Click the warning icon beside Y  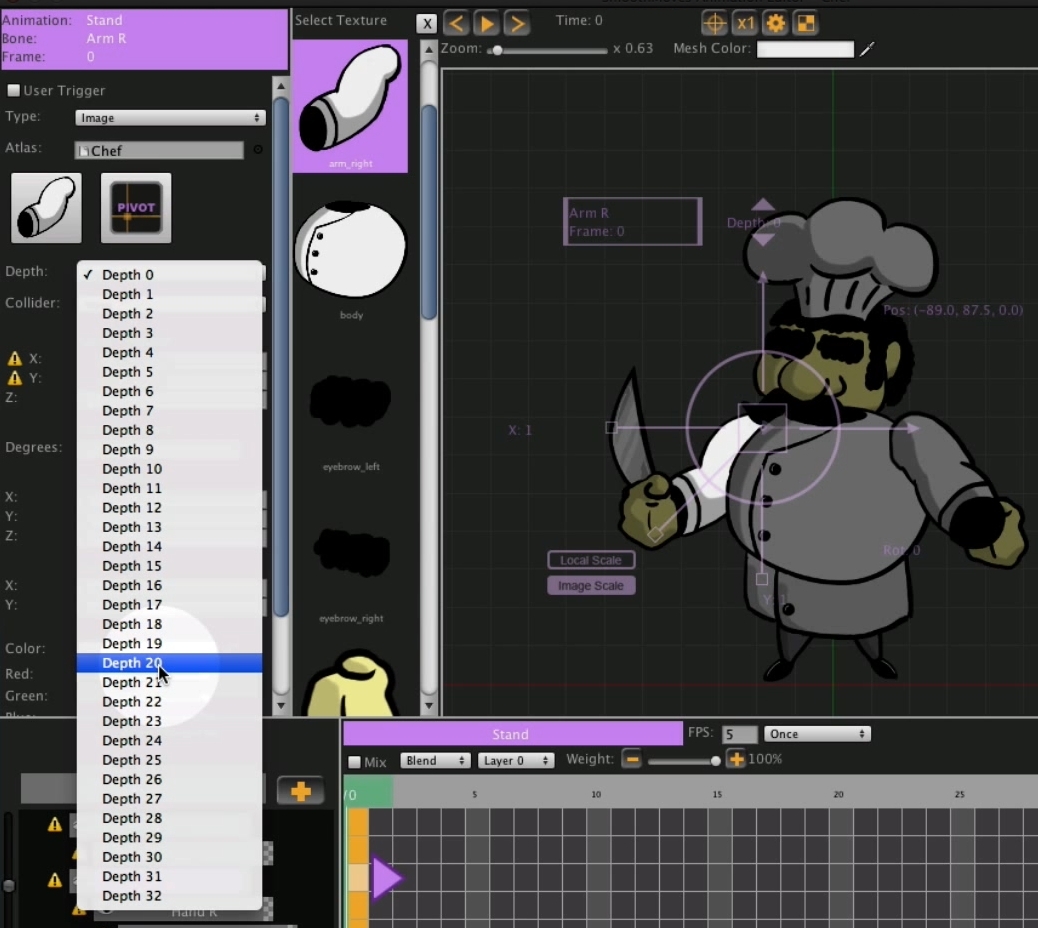pyautogui.click(x=15, y=378)
